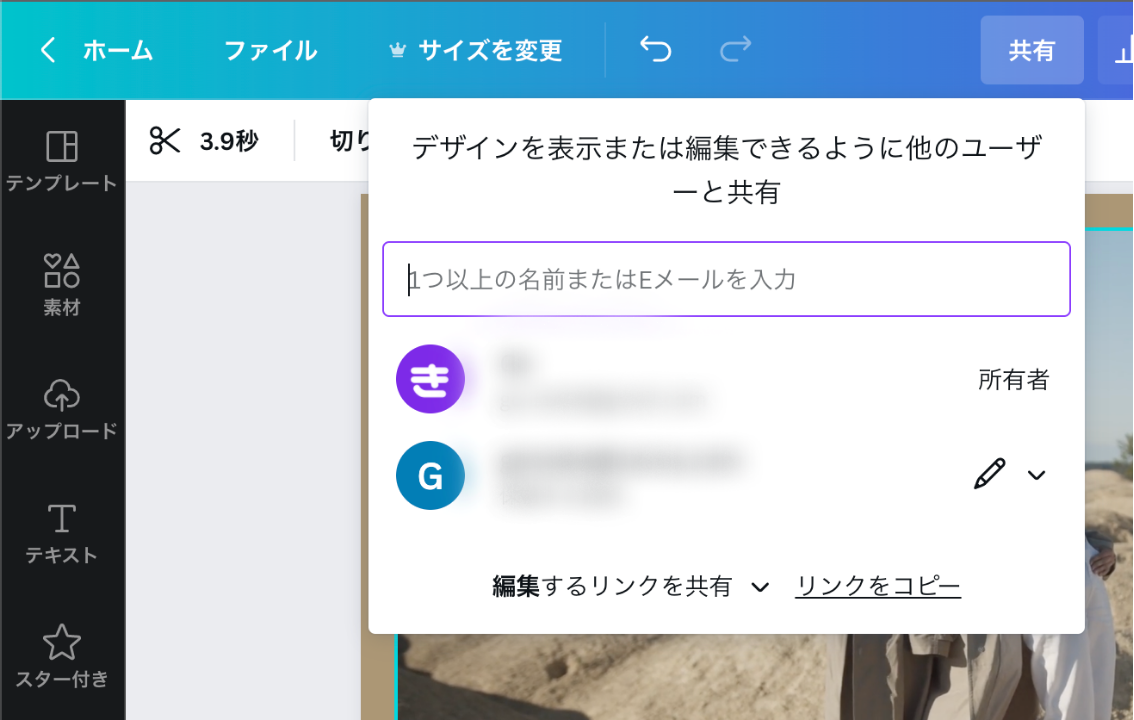Open the ファイル menu
Viewport: 1134px width, 720px height.
pos(270,50)
